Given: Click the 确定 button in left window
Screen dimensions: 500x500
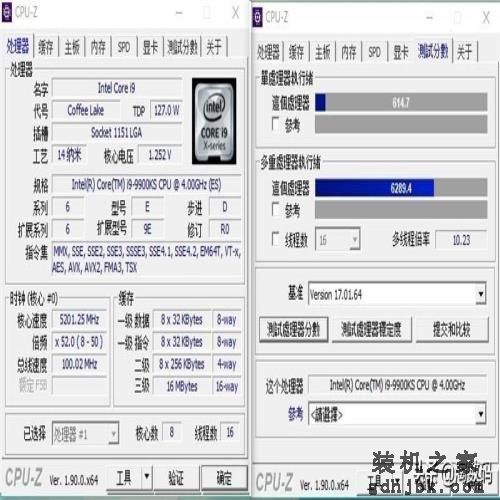Looking at the screenshot, I should pos(225,477).
